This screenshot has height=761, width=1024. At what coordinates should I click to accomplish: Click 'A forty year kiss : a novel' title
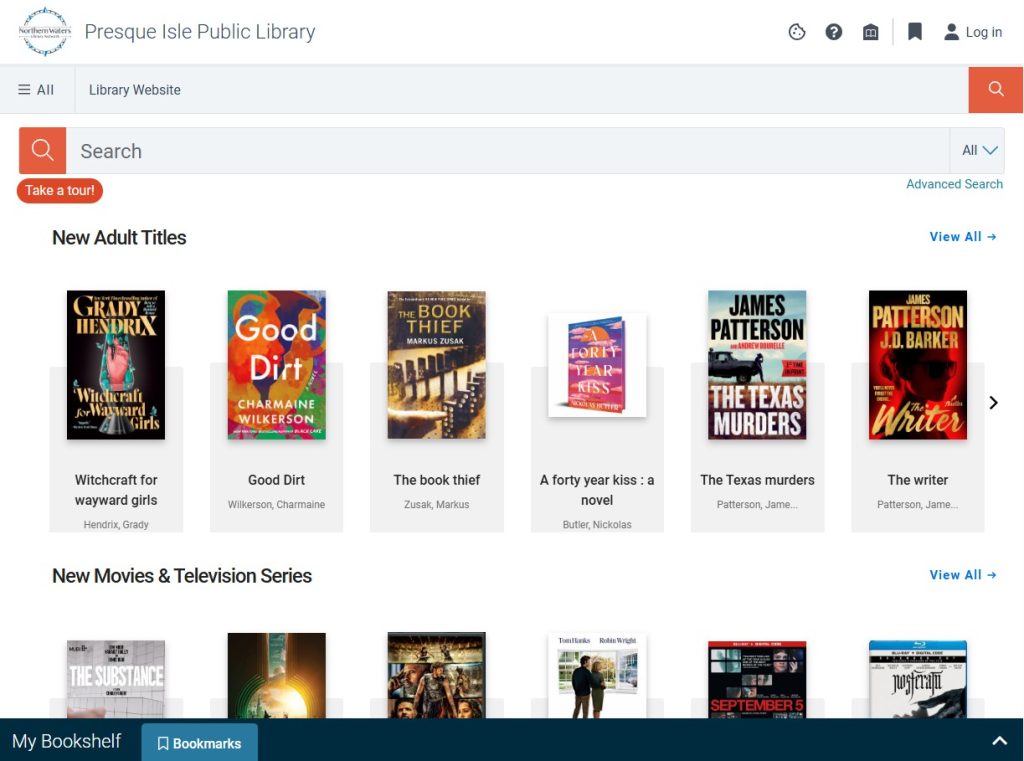[597, 490]
